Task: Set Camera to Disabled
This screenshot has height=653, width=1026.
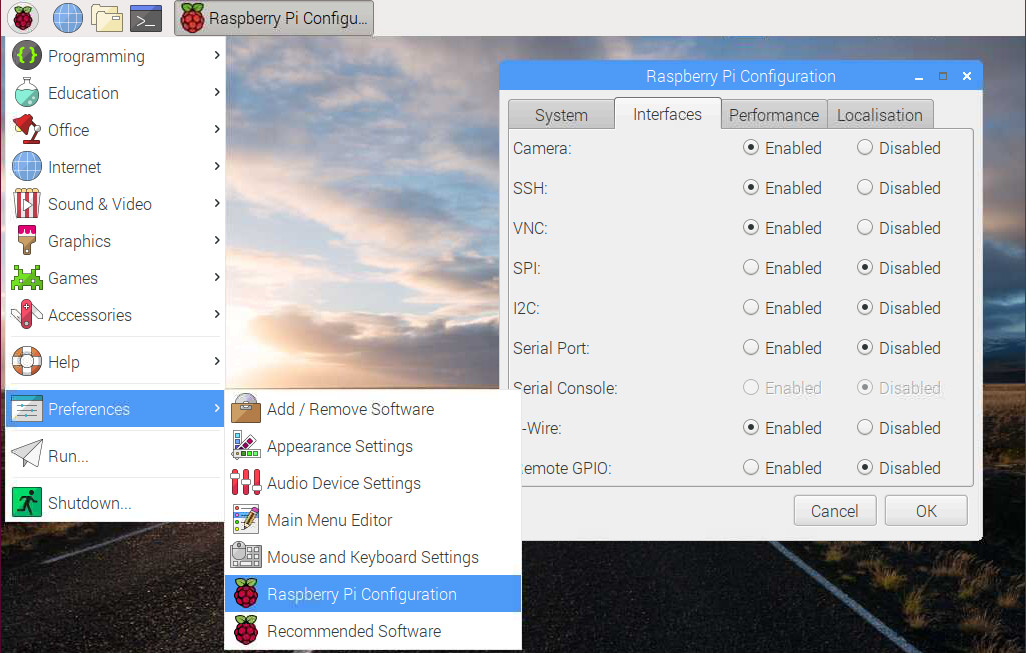Action: click(865, 147)
